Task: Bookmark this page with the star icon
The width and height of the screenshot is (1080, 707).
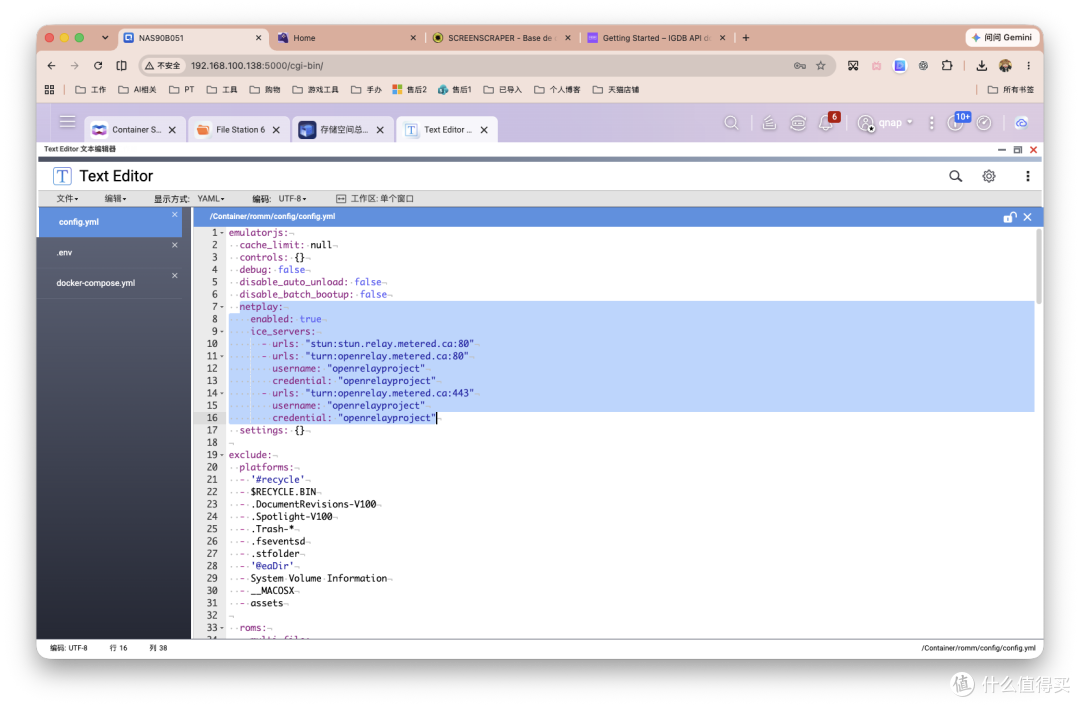Action: tap(820, 65)
